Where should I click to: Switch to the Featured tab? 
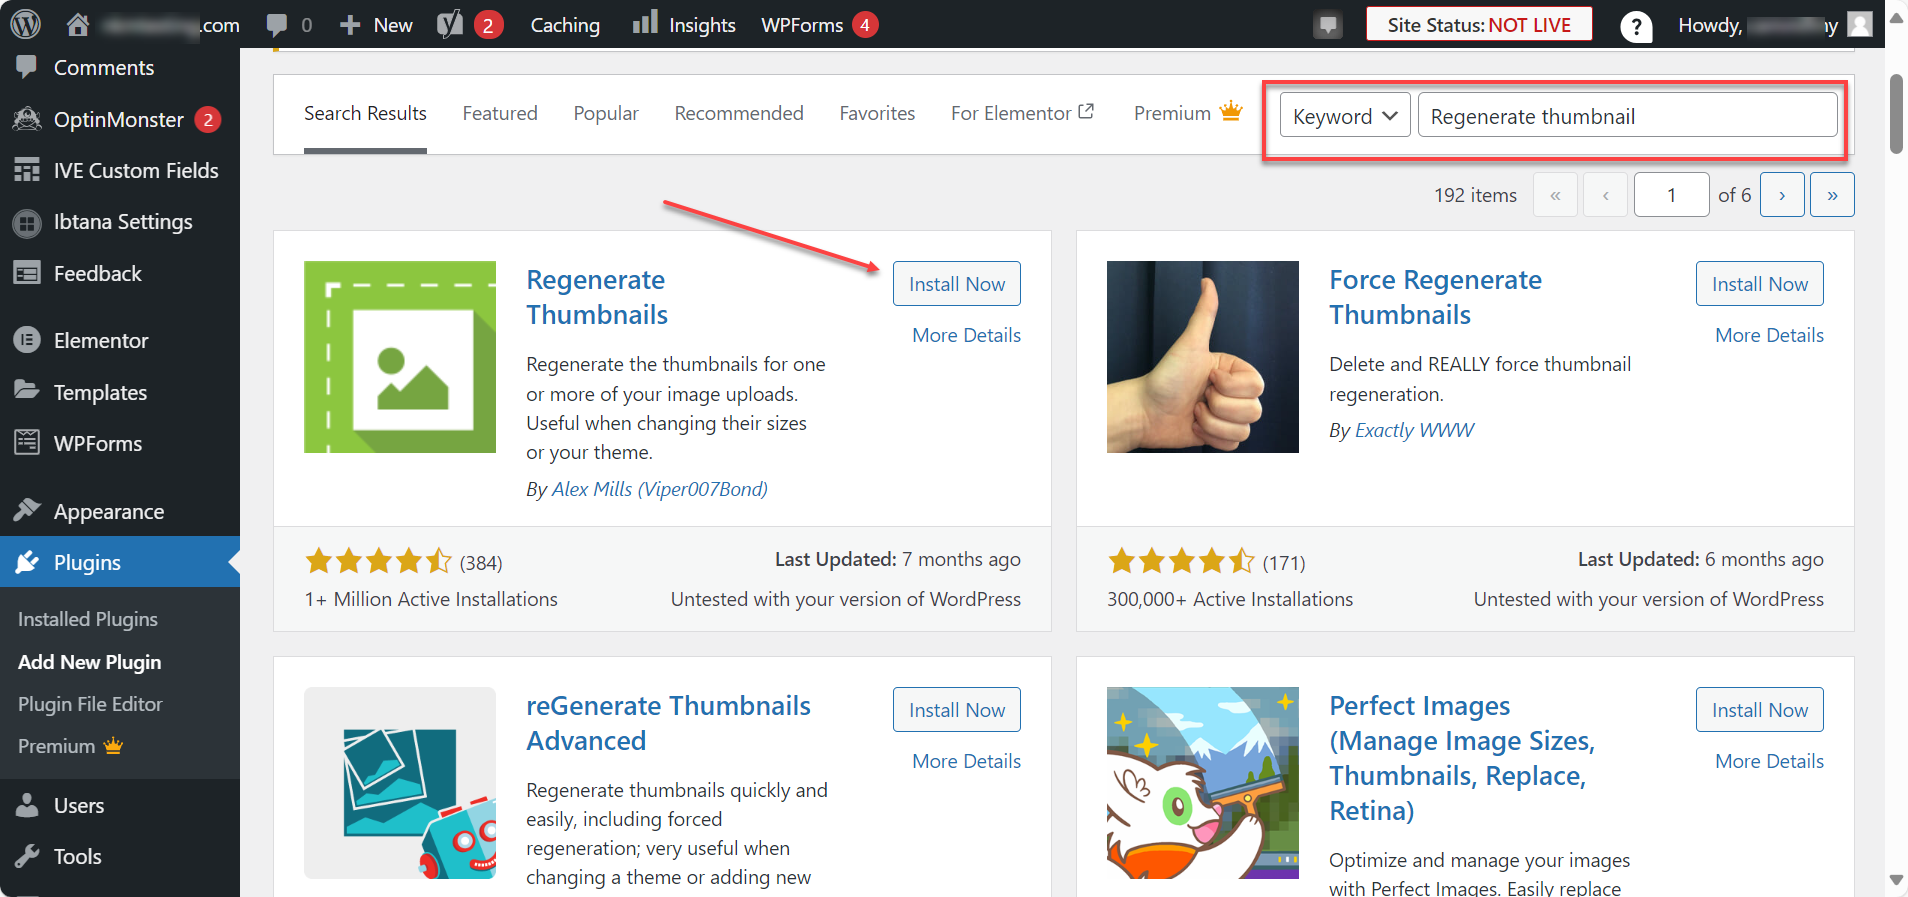[x=500, y=113]
